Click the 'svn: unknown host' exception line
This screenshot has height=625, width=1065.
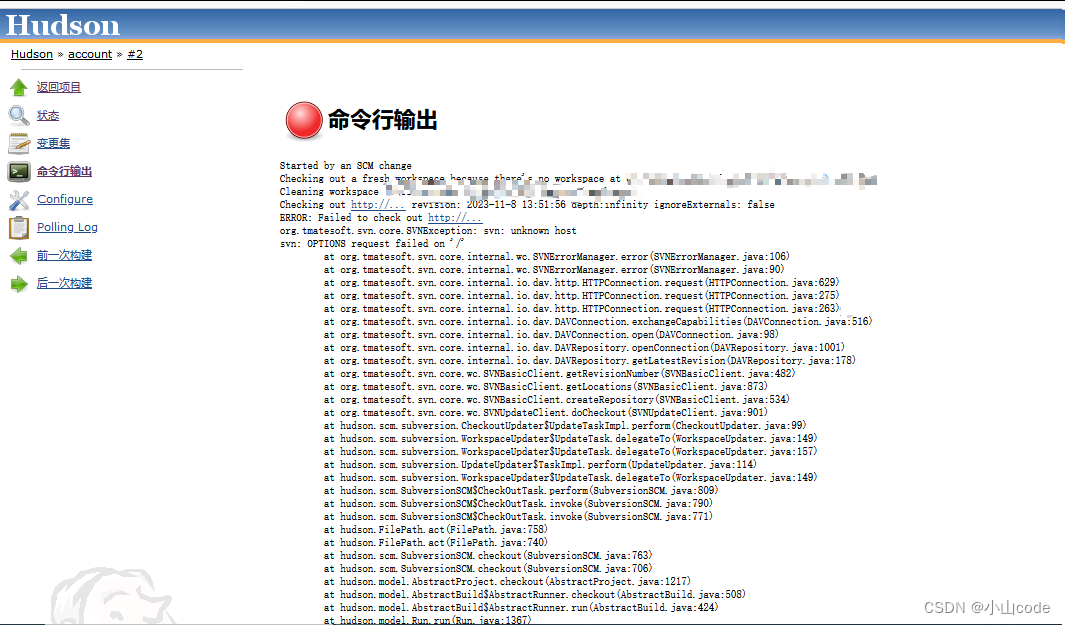(428, 231)
